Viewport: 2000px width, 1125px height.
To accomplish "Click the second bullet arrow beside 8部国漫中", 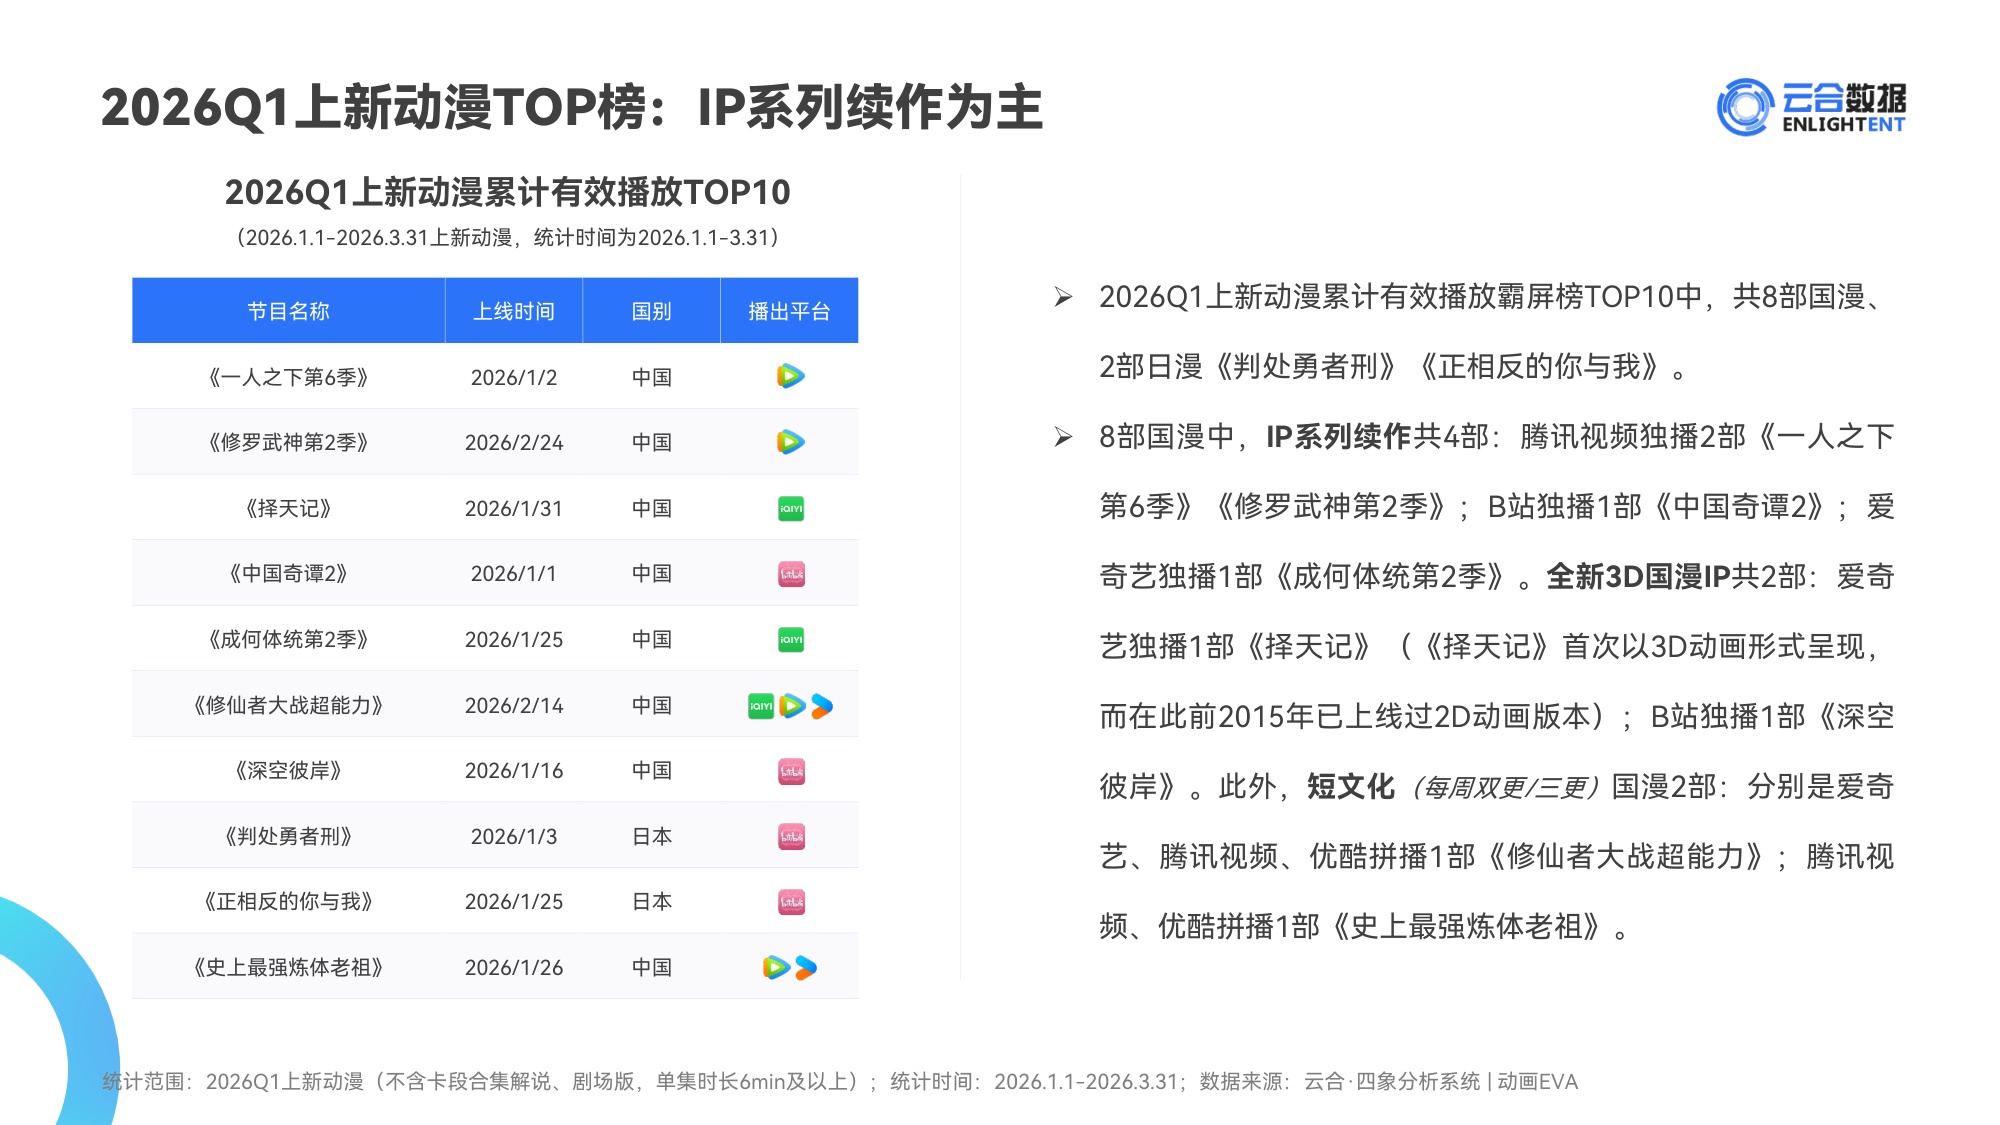I will point(1063,437).
